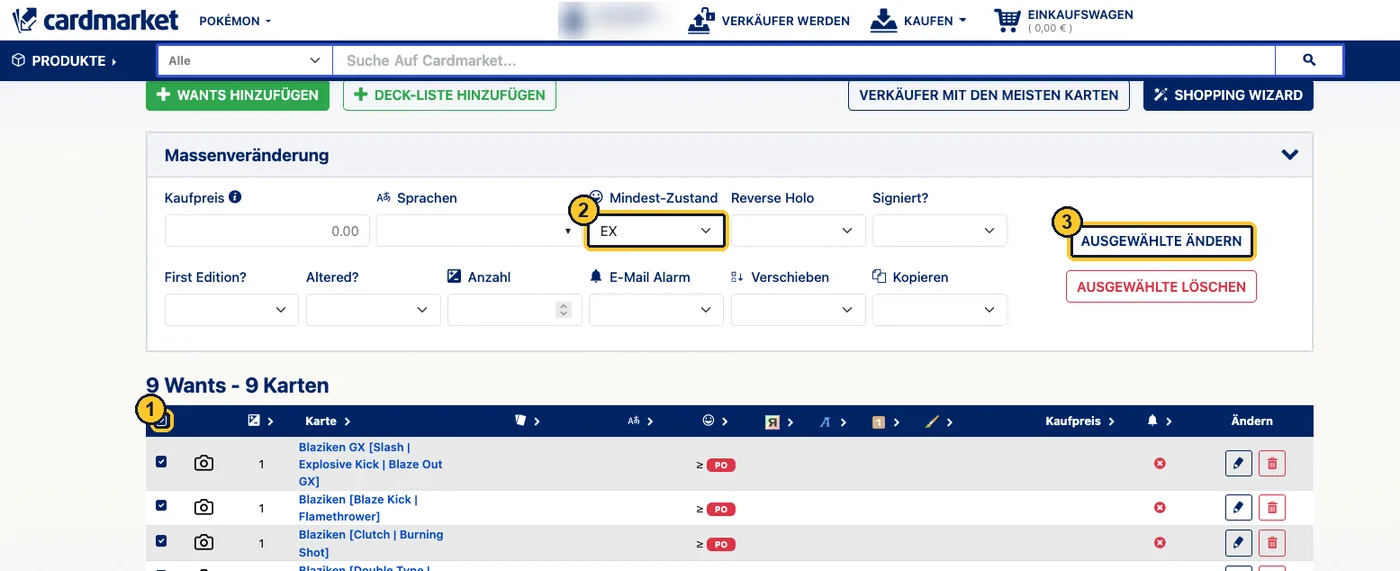Click camera icon for Blaziken Clutch row
The image size is (1400, 571).
click(x=203, y=543)
